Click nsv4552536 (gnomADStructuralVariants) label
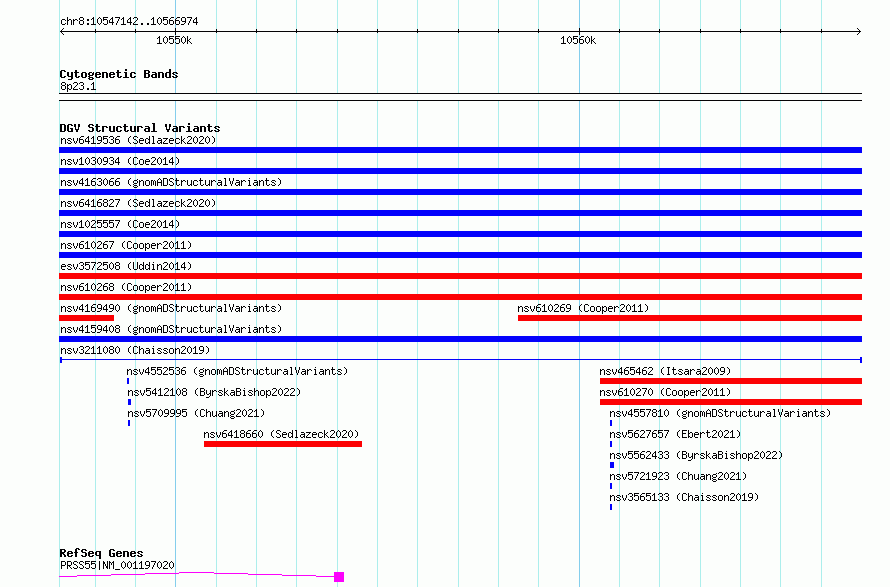Viewport: 890px width, 587px height. (x=237, y=371)
